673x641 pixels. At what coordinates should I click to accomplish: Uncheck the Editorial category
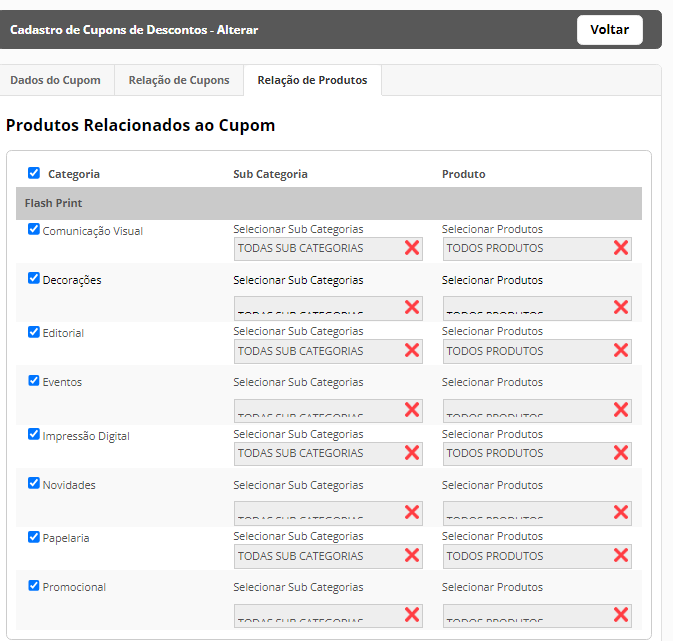34,332
